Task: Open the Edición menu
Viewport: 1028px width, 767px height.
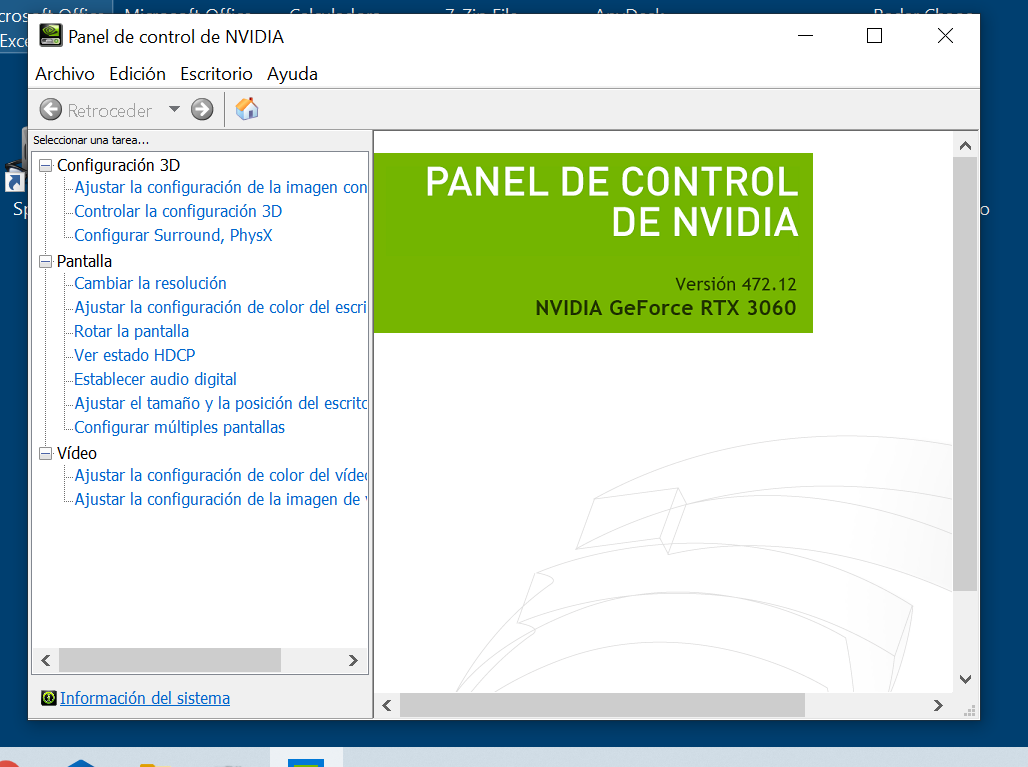Action: [137, 74]
